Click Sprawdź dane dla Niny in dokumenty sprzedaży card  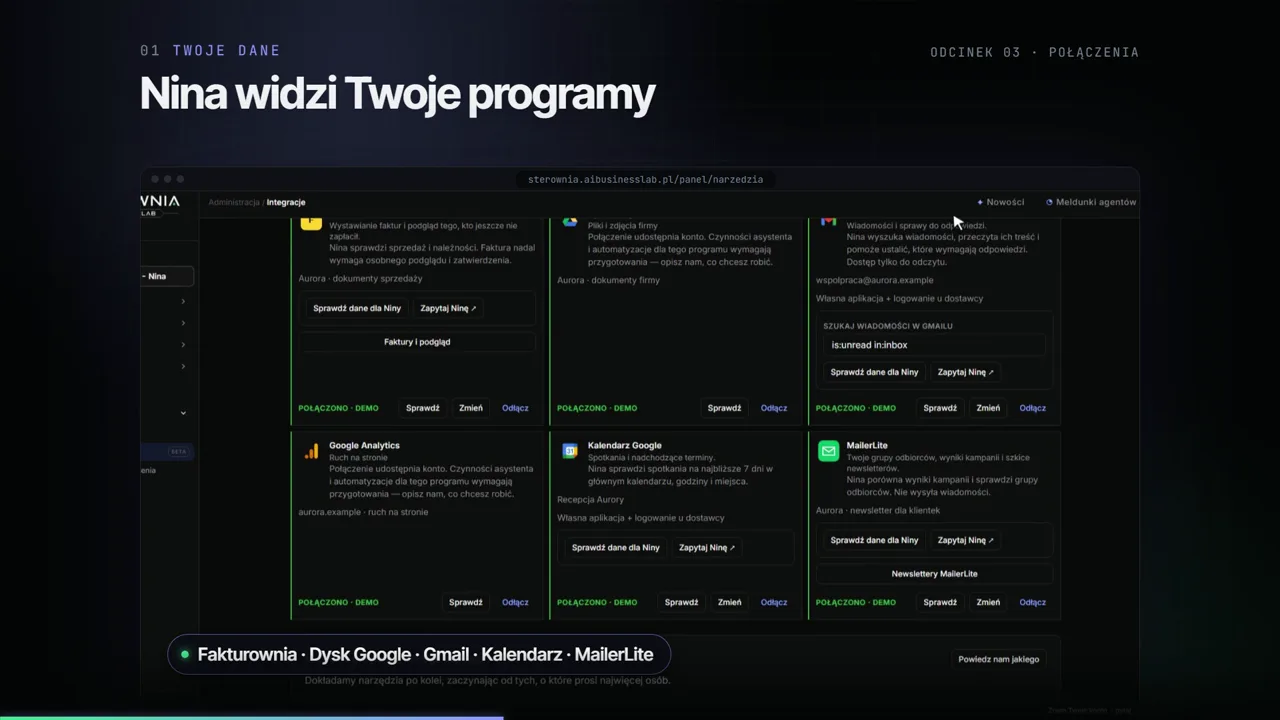pyautogui.click(x=357, y=308)
